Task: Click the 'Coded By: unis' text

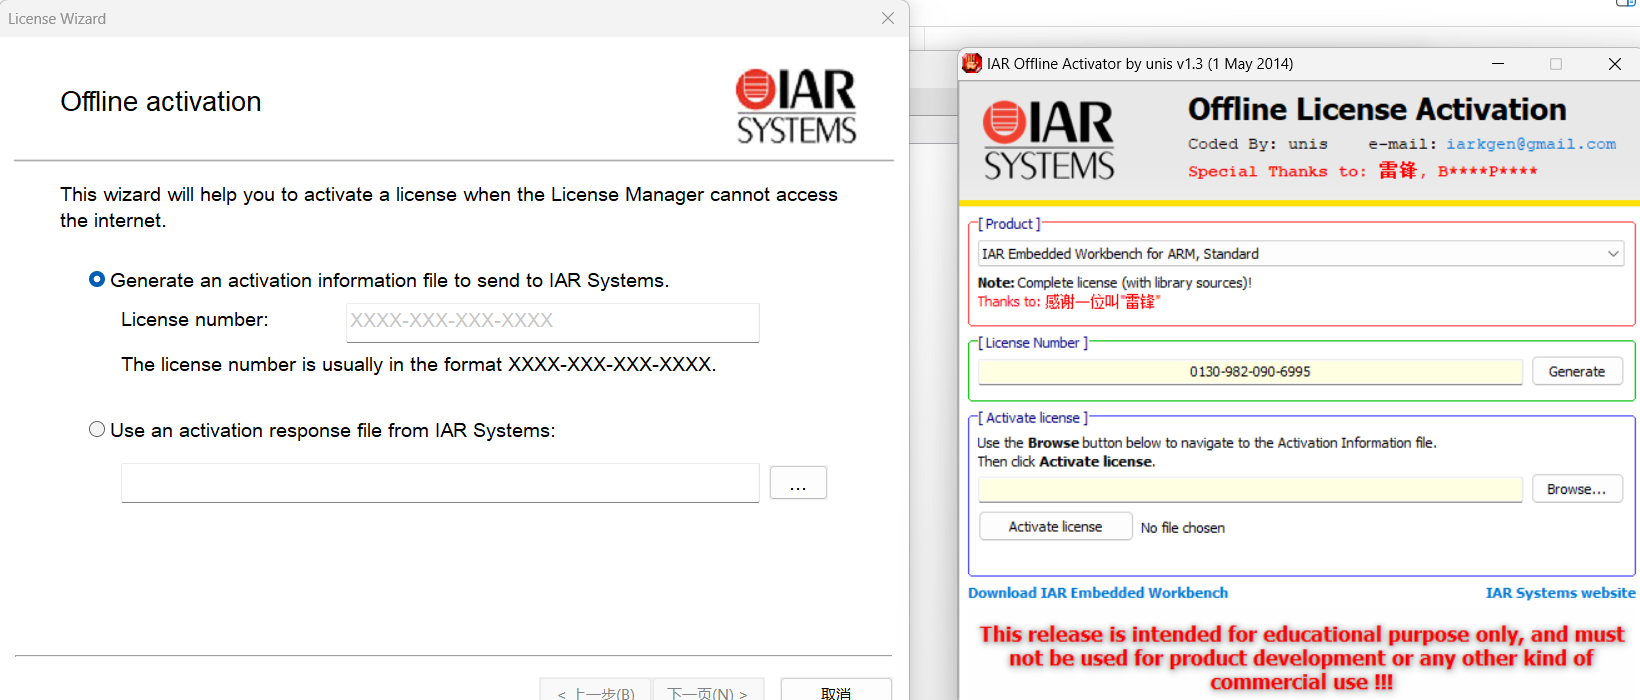Action: pyautogui.click(x=1258, y=144)
